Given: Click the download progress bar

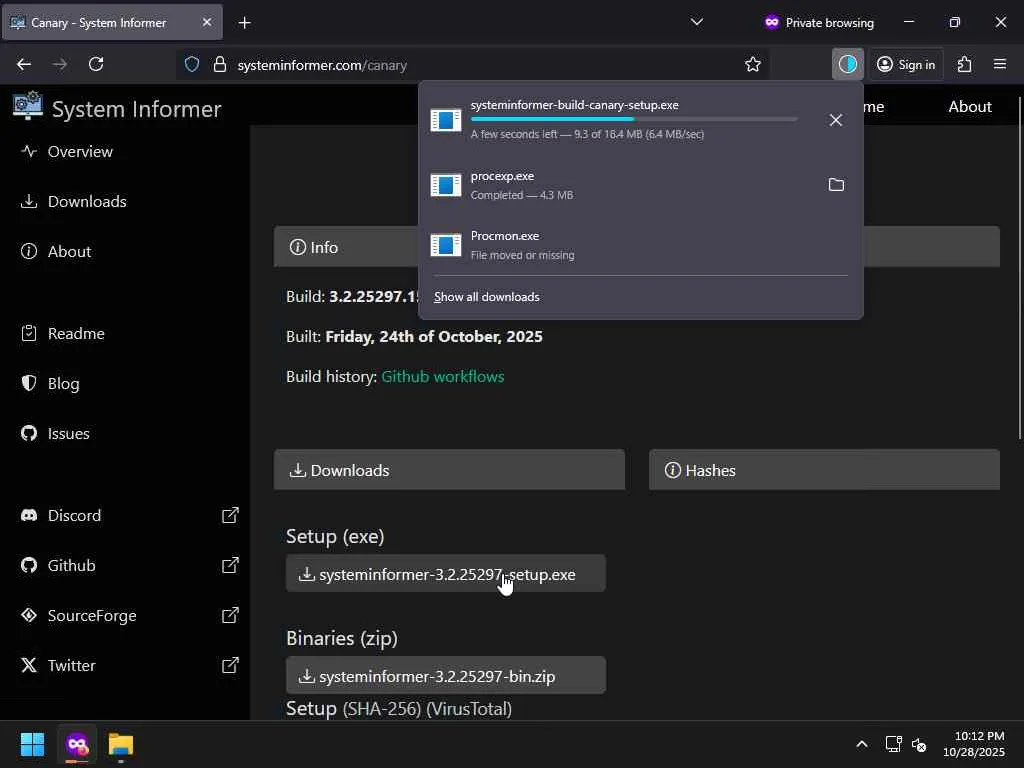Looking at the screenshot, I should point(633,120).
